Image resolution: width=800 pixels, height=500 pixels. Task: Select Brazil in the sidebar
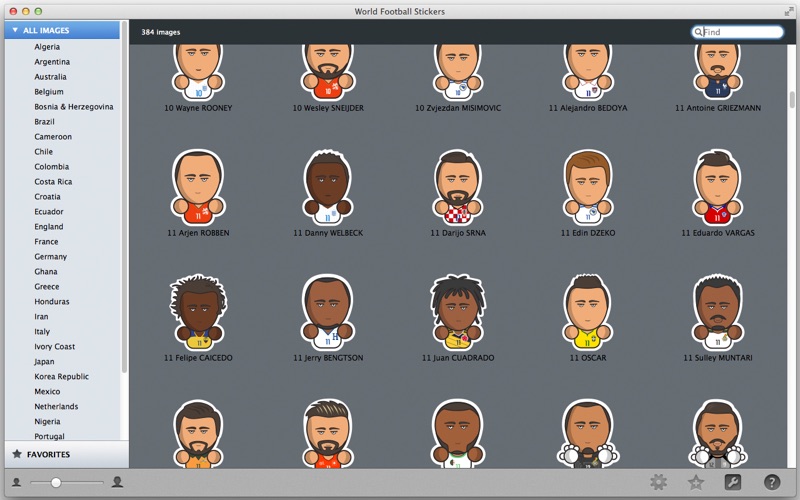tap(44, 121)
